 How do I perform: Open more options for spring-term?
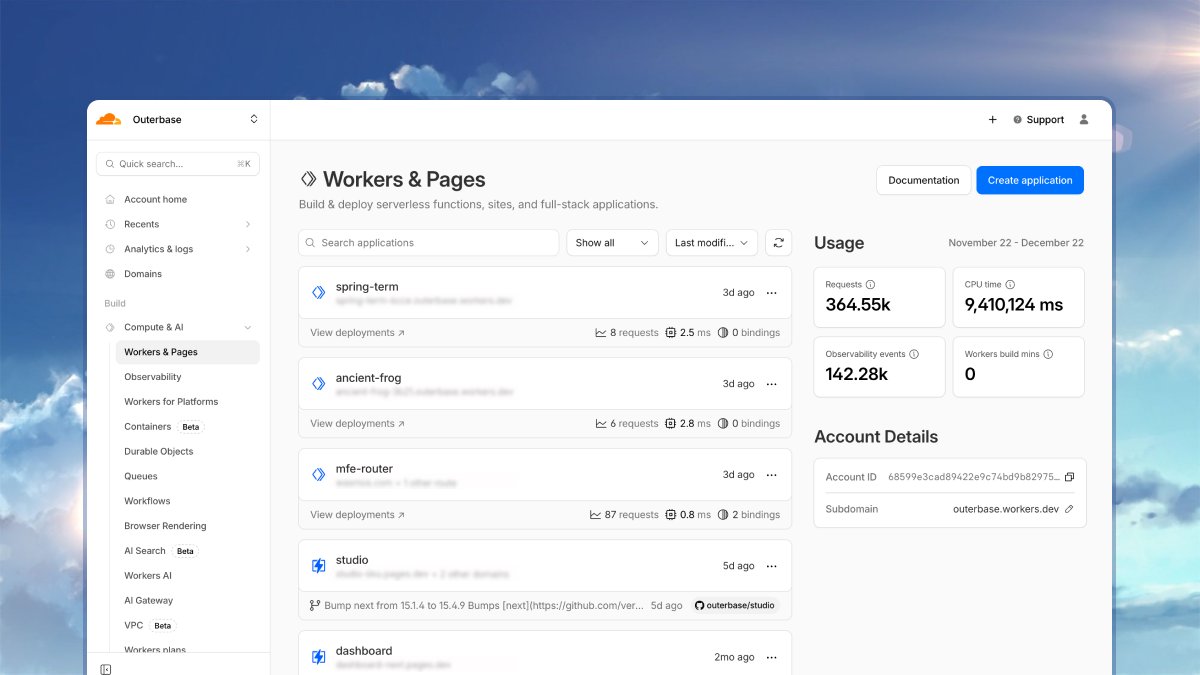pyautogui.click(x=771, y=293)
